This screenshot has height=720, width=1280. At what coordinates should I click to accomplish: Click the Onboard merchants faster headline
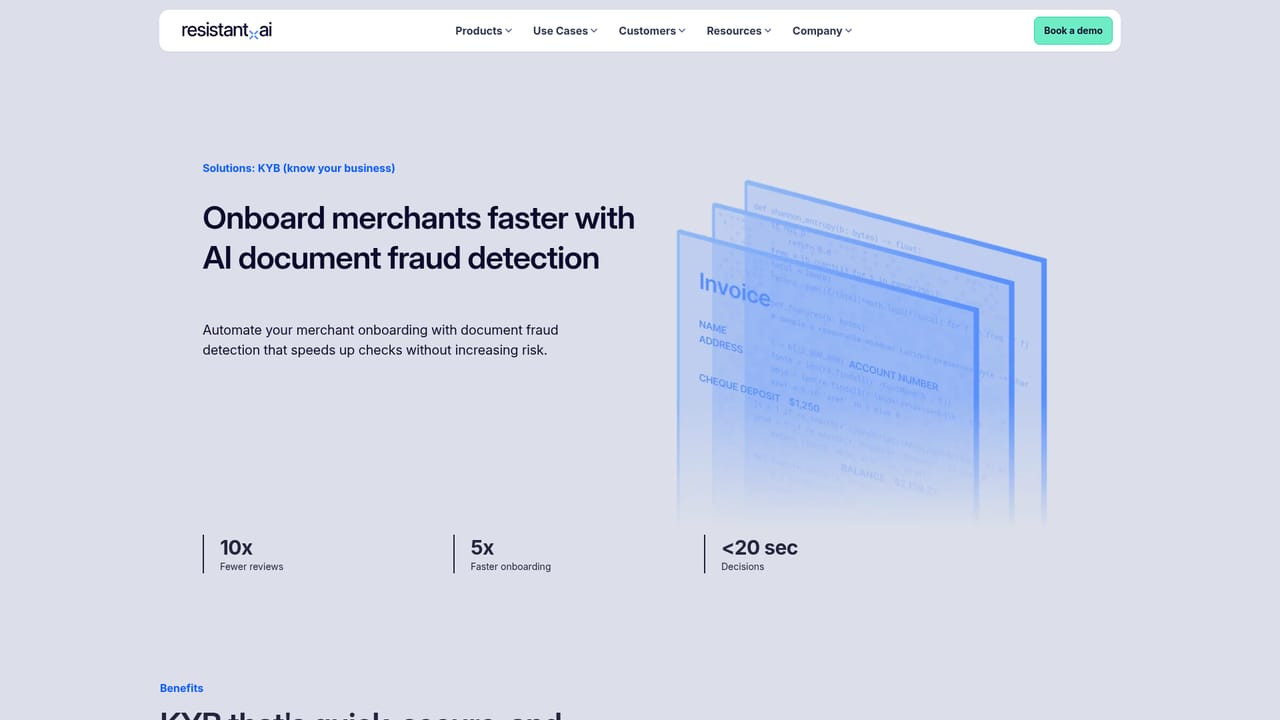(418, 238)
